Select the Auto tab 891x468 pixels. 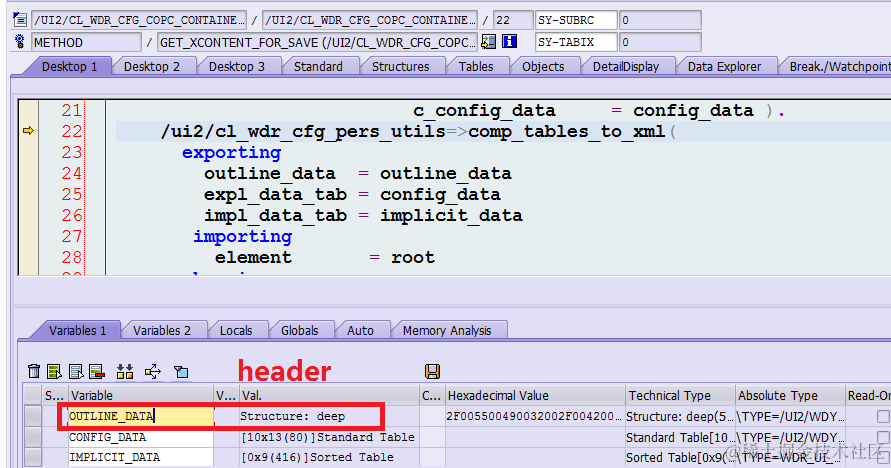pyautogui.click(x=360, y=331)
